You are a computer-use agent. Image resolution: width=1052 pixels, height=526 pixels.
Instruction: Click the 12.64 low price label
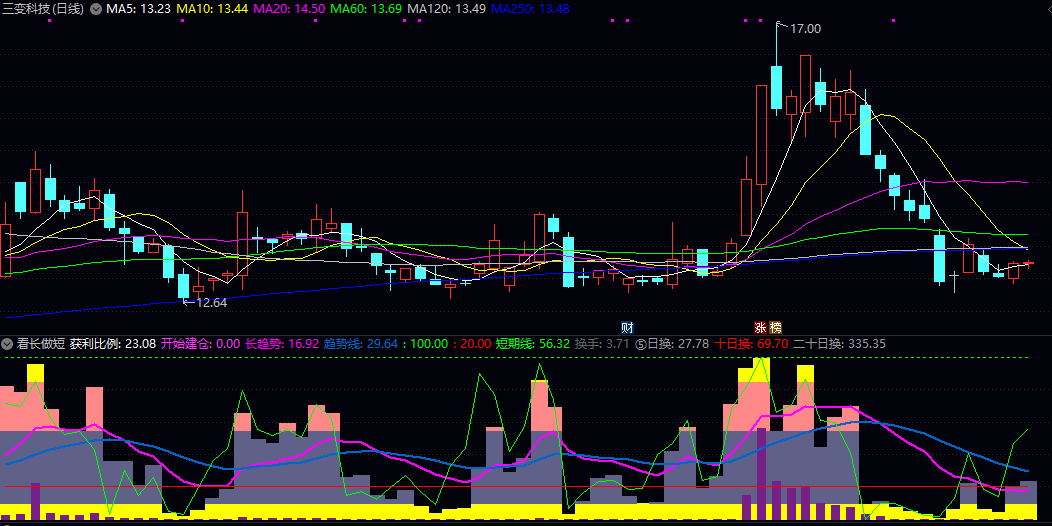211,303
